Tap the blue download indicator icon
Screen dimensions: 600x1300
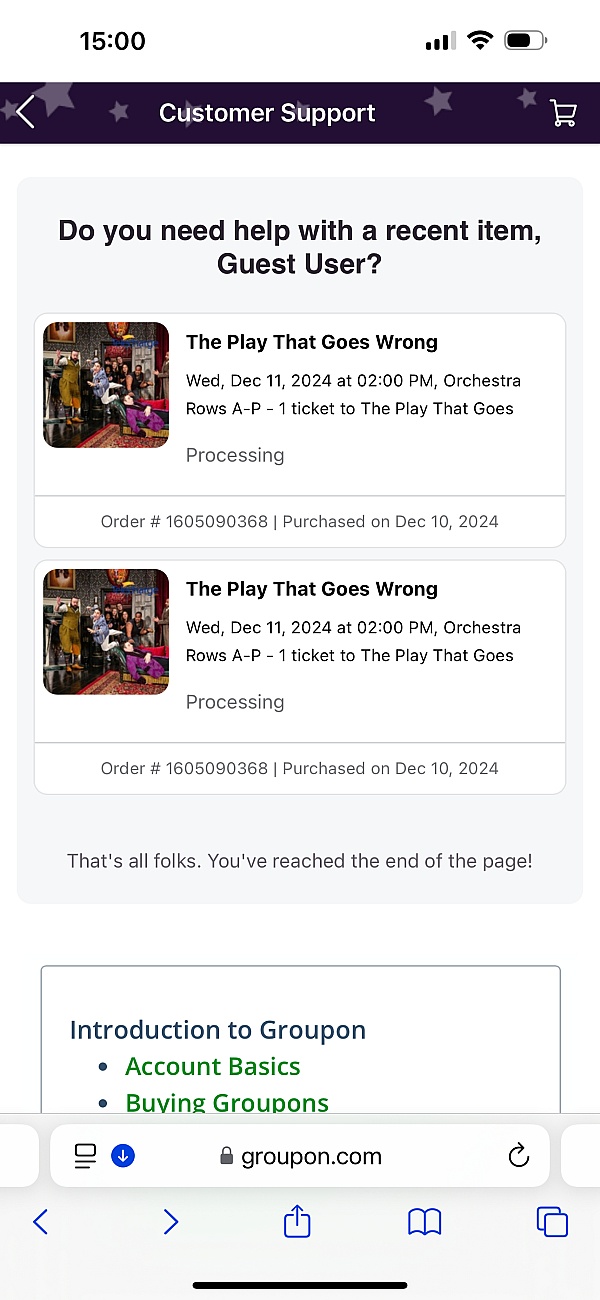123,1157
